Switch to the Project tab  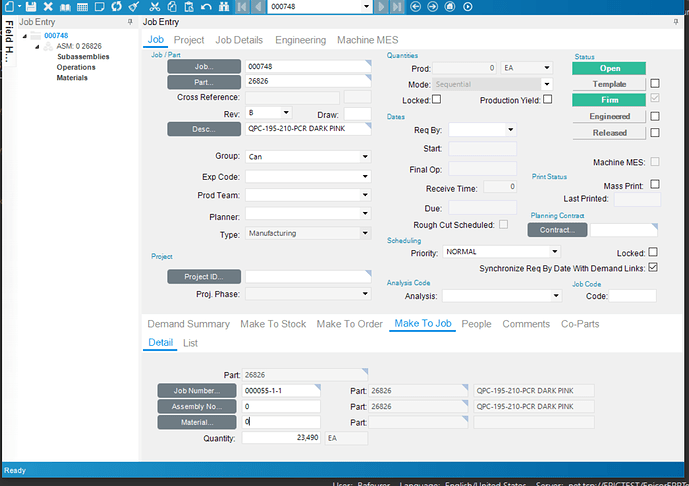(x=189, y=40)
